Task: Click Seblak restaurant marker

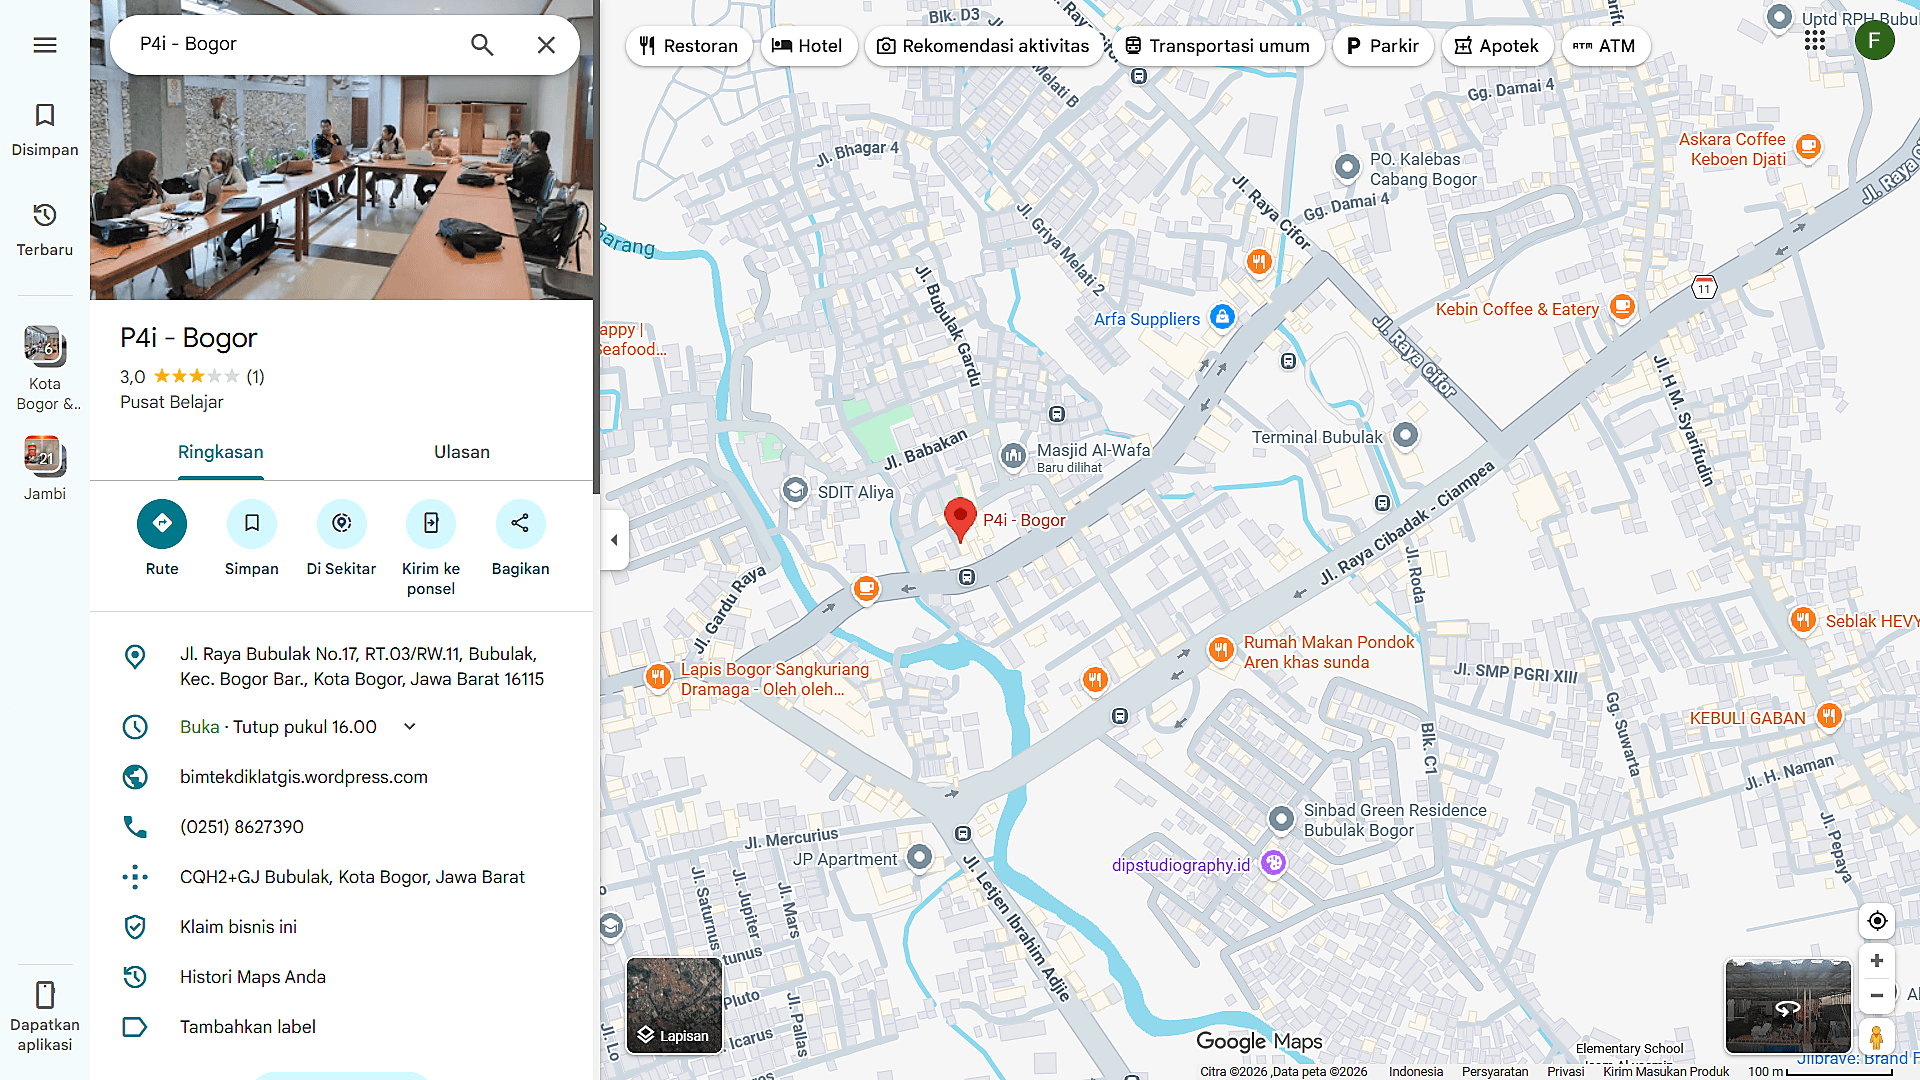Action: (1803, 620)
